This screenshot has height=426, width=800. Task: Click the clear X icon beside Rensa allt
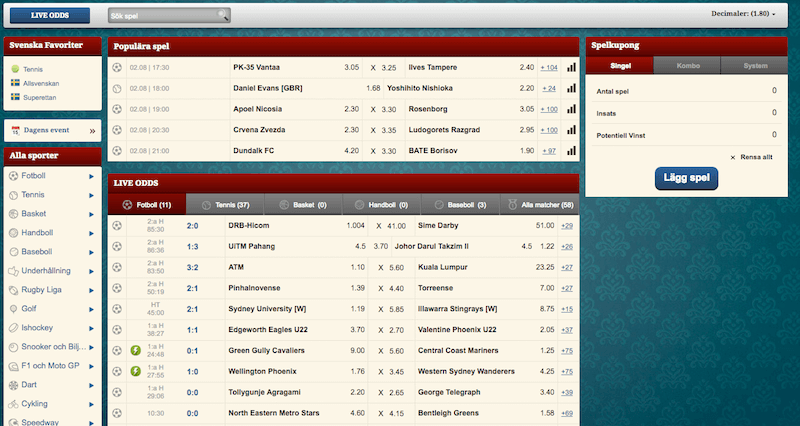pyautogui.click(x=733, y=158)
